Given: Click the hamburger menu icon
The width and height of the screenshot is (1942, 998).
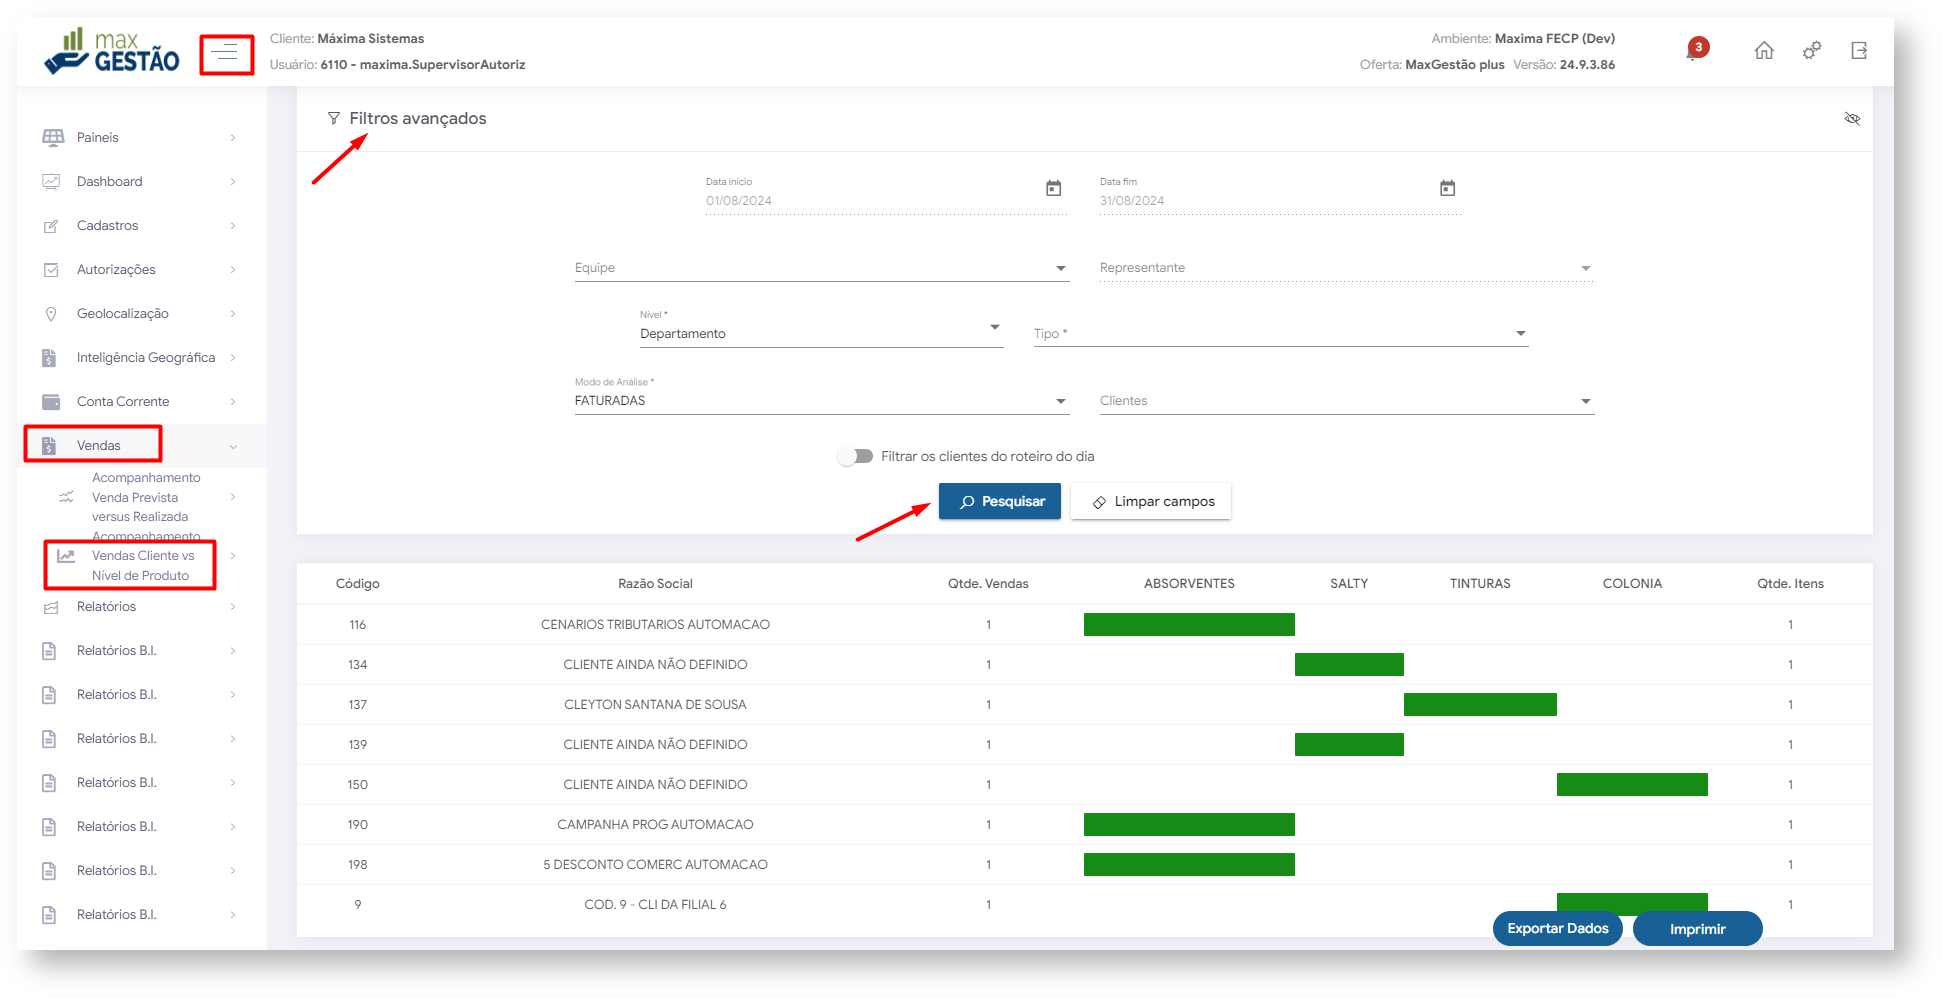Looking at the screenshot, I should 226,54.
